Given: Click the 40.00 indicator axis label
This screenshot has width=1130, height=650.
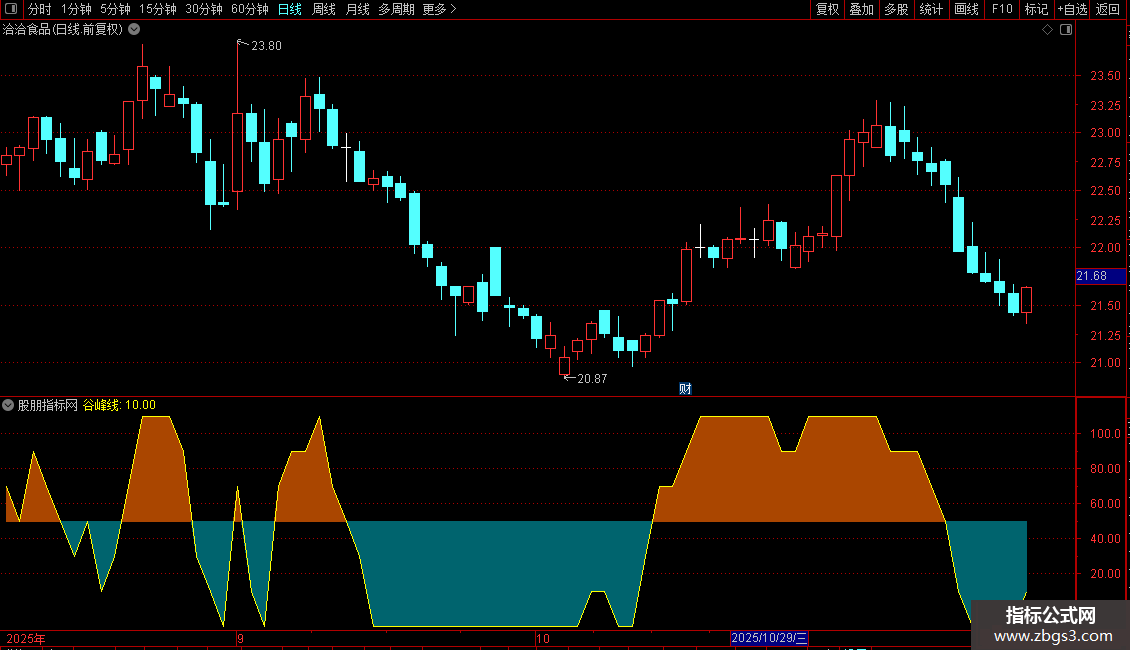Looking at the screenshot, I should coord(1105,539).
